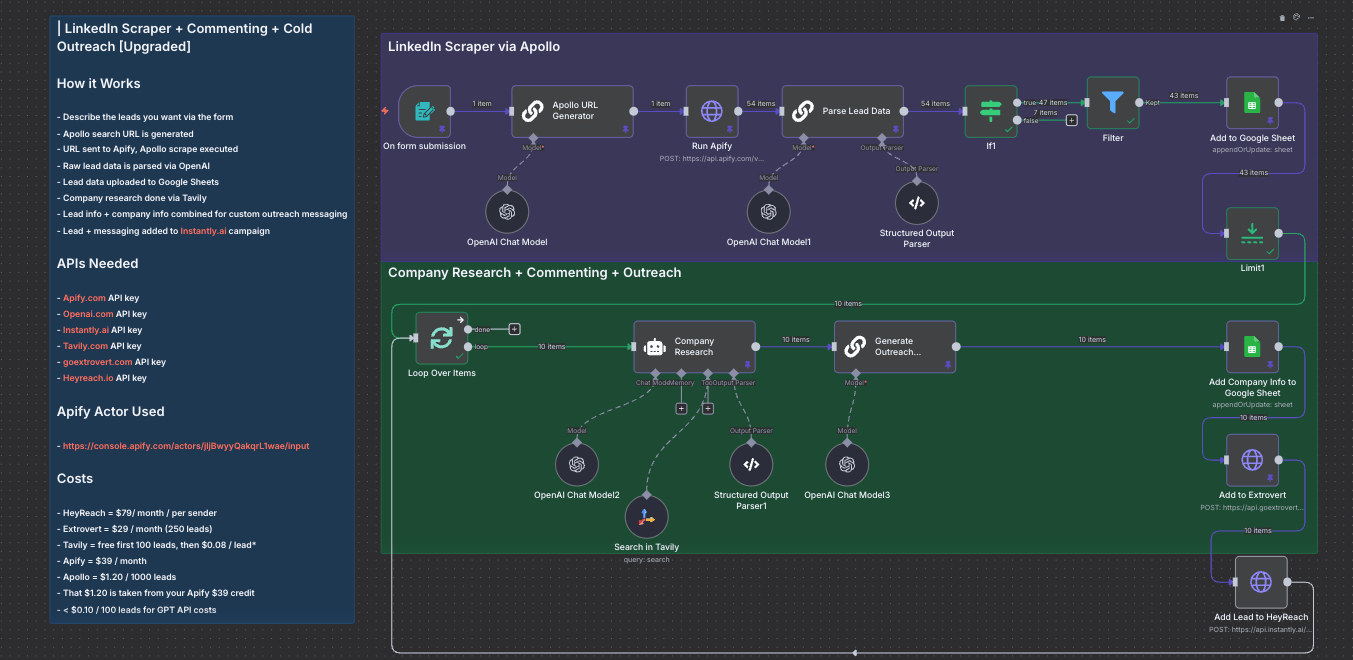
Task: Select the OpenAI Chat Model1 node
Action: click(x=768, y=212)
